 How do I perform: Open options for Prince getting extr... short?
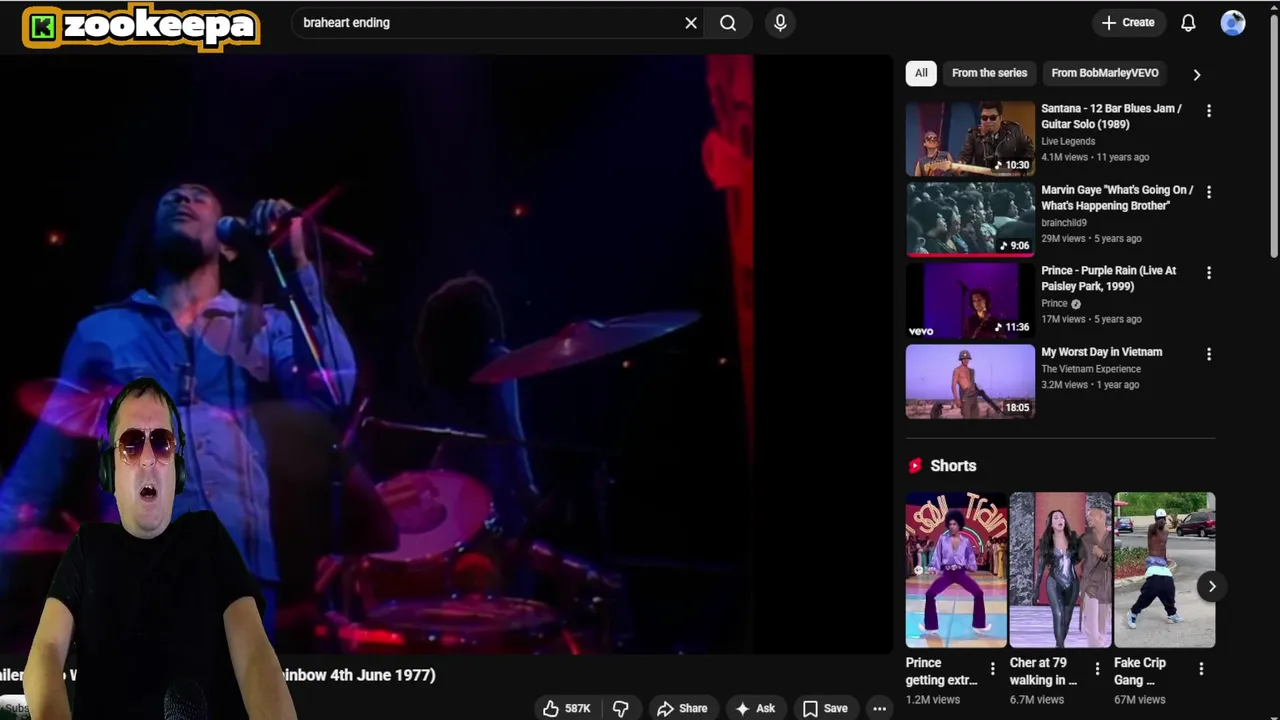992,669
